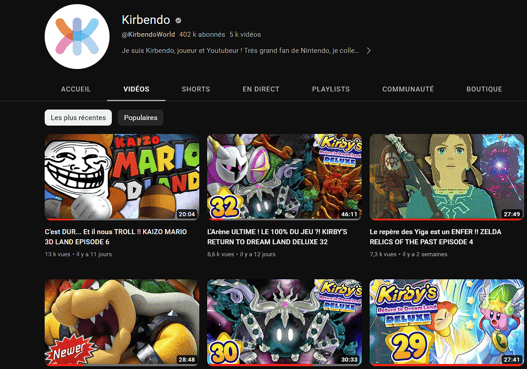This screenshot has height=369, width=527.
Task: Sort videos by Populaires
Action: click(x=140, y=118)
